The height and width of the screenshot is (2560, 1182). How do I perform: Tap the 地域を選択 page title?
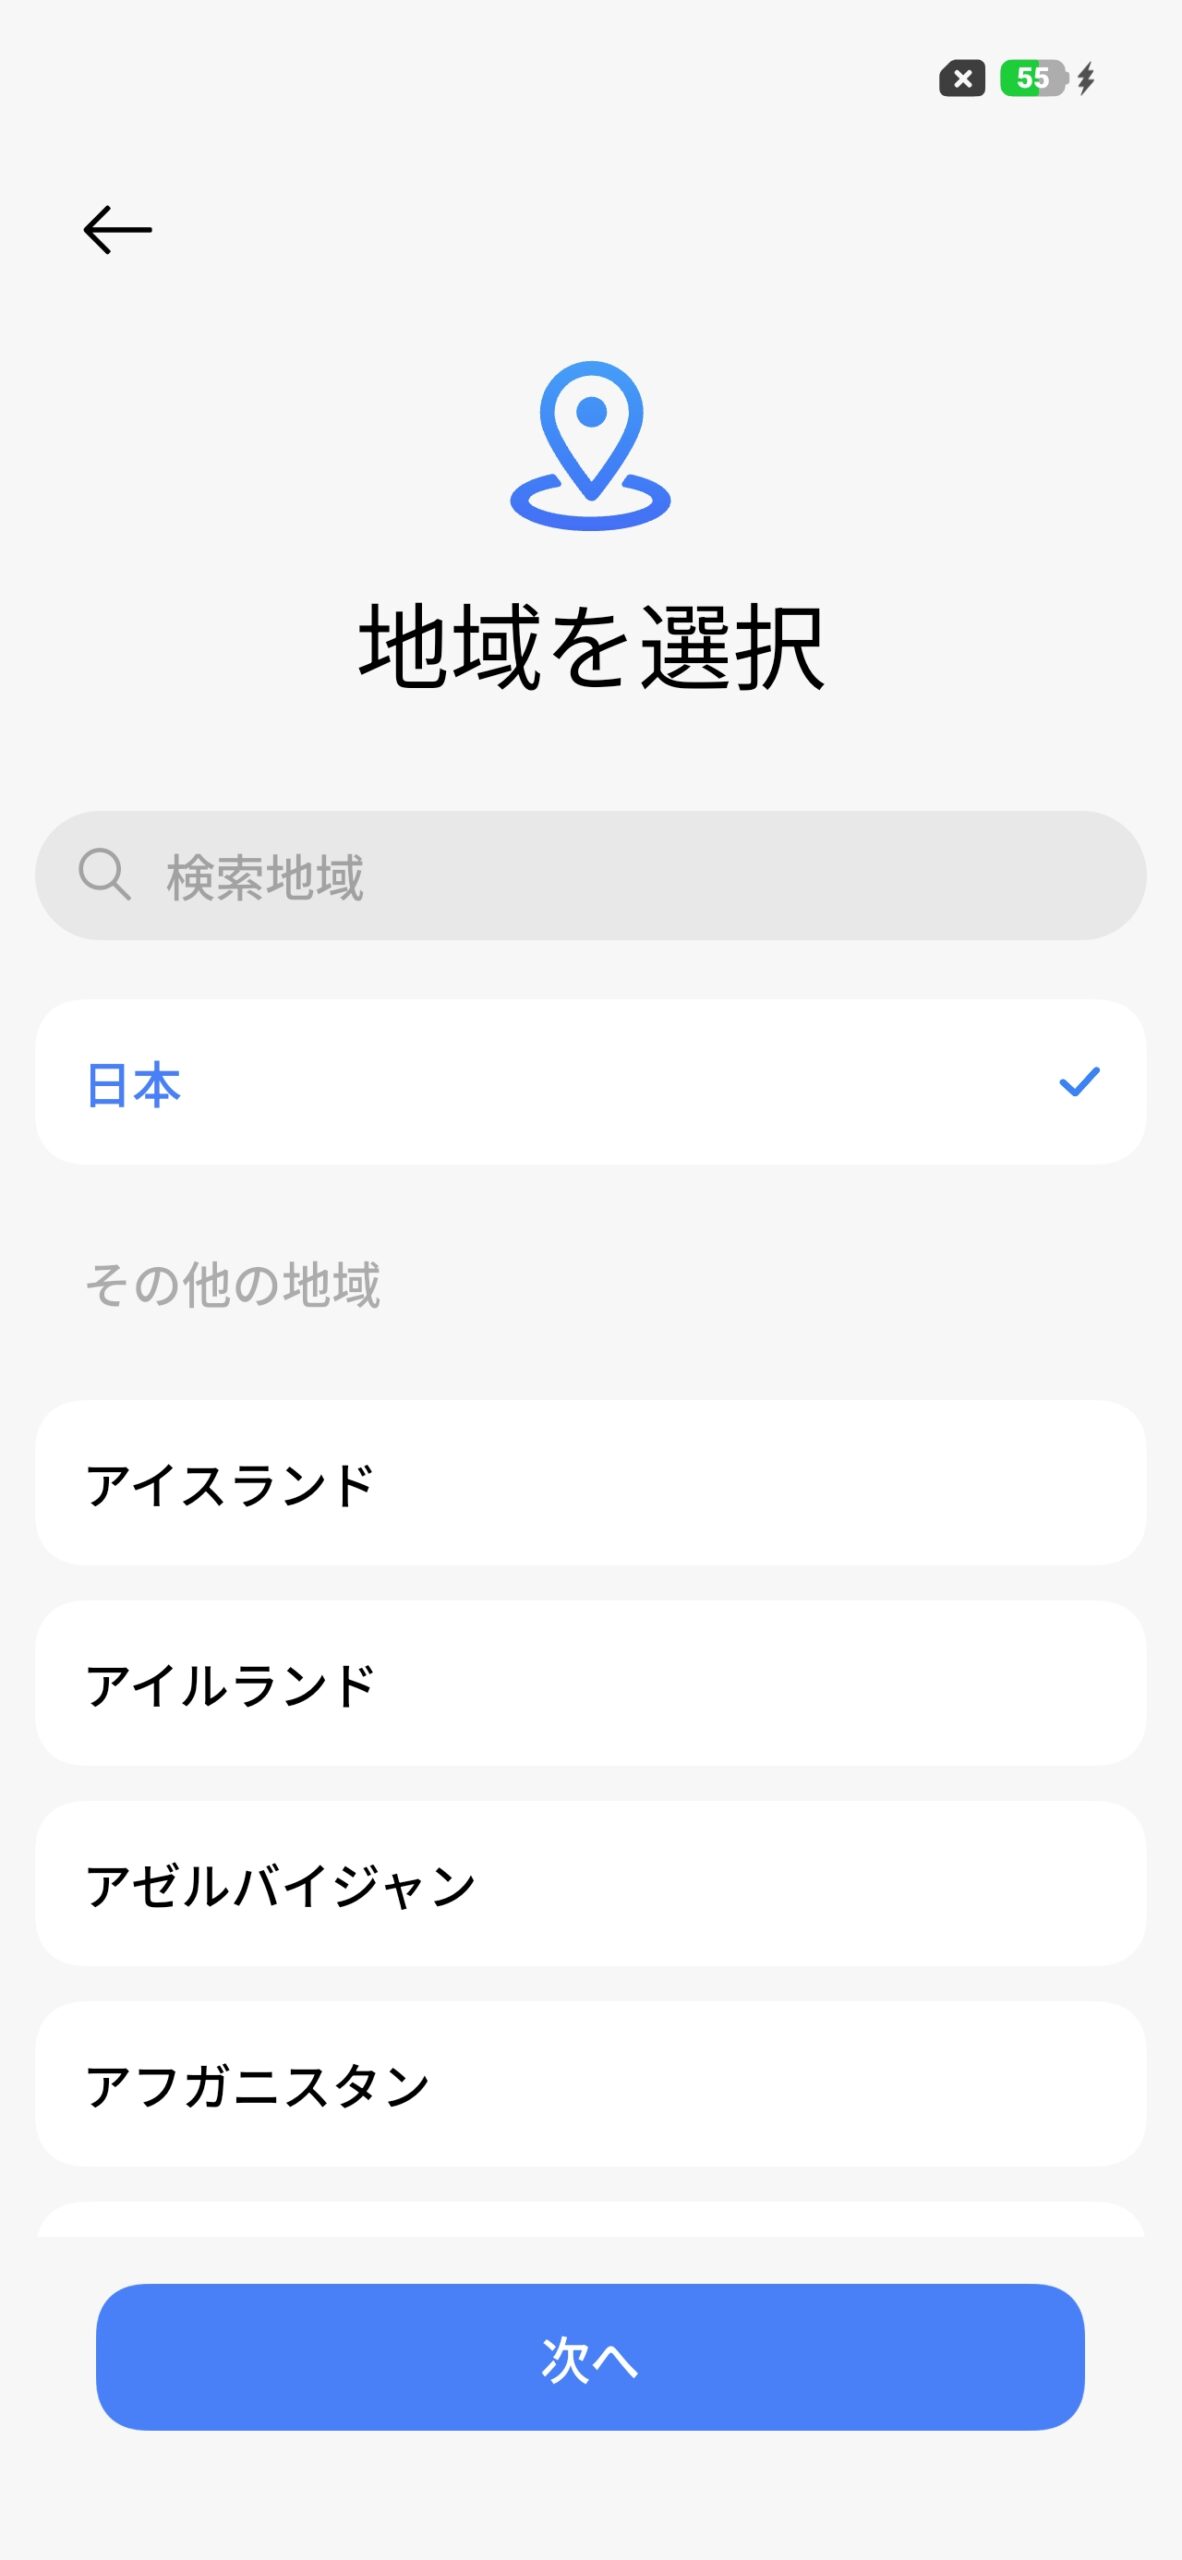tap(591, 648)
